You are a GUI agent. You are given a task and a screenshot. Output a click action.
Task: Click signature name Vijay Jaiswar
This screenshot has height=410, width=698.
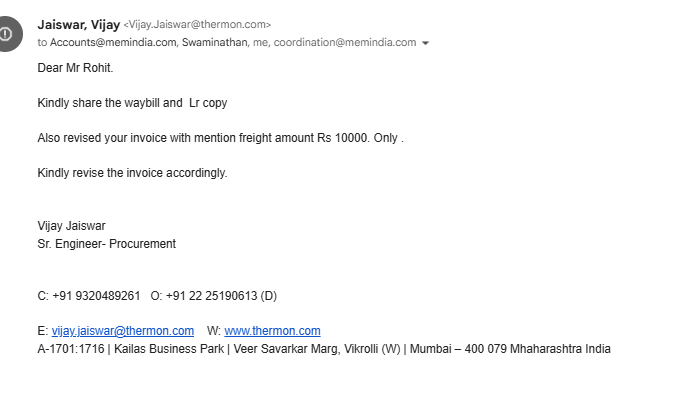(71, 226)
